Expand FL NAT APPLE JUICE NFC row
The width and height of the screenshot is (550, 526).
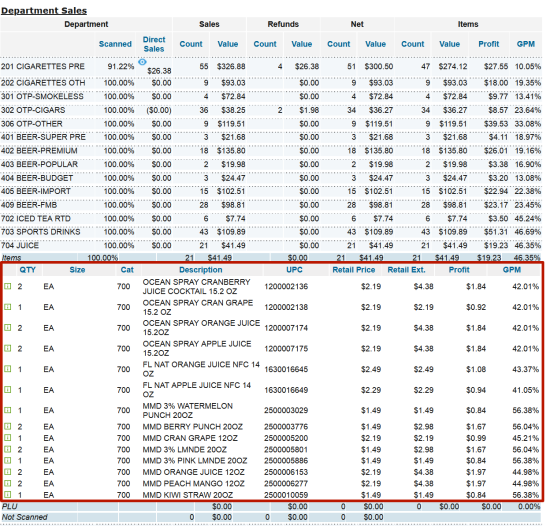click(8, 390)
